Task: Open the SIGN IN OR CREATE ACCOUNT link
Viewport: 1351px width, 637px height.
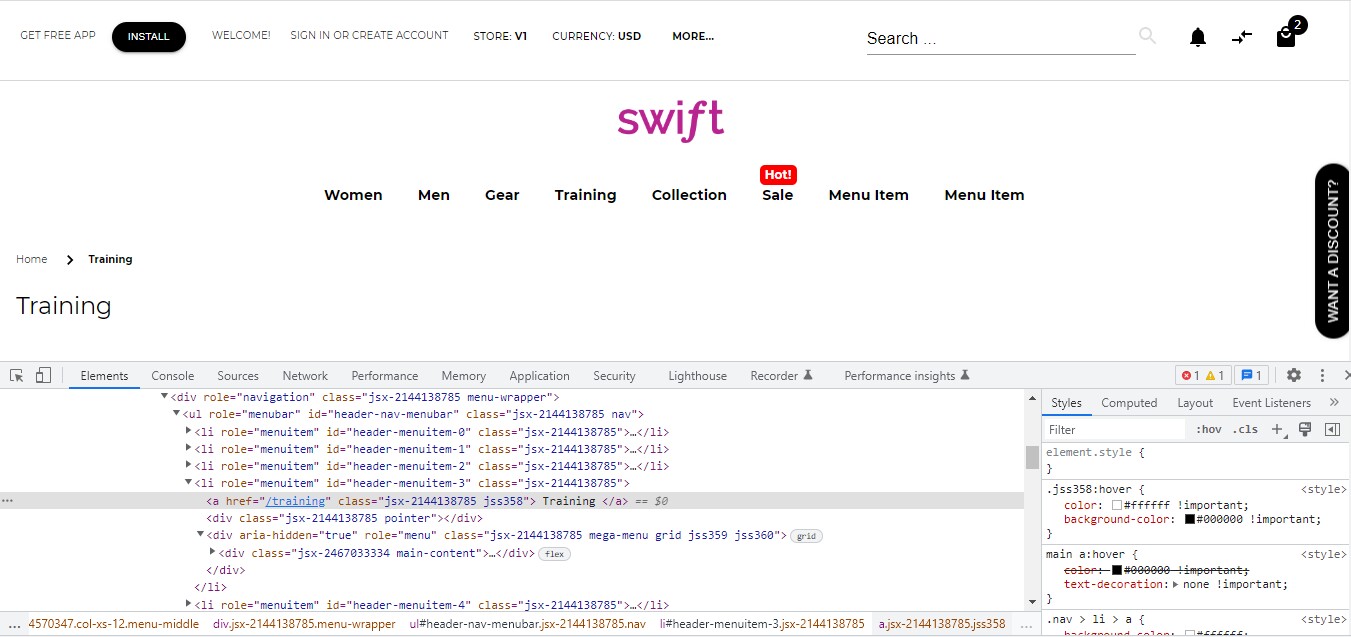Action: 369,35
